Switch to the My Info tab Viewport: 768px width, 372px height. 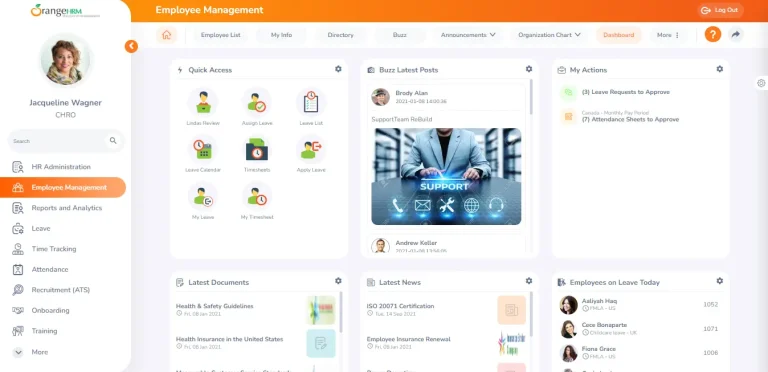coord(281,35)
